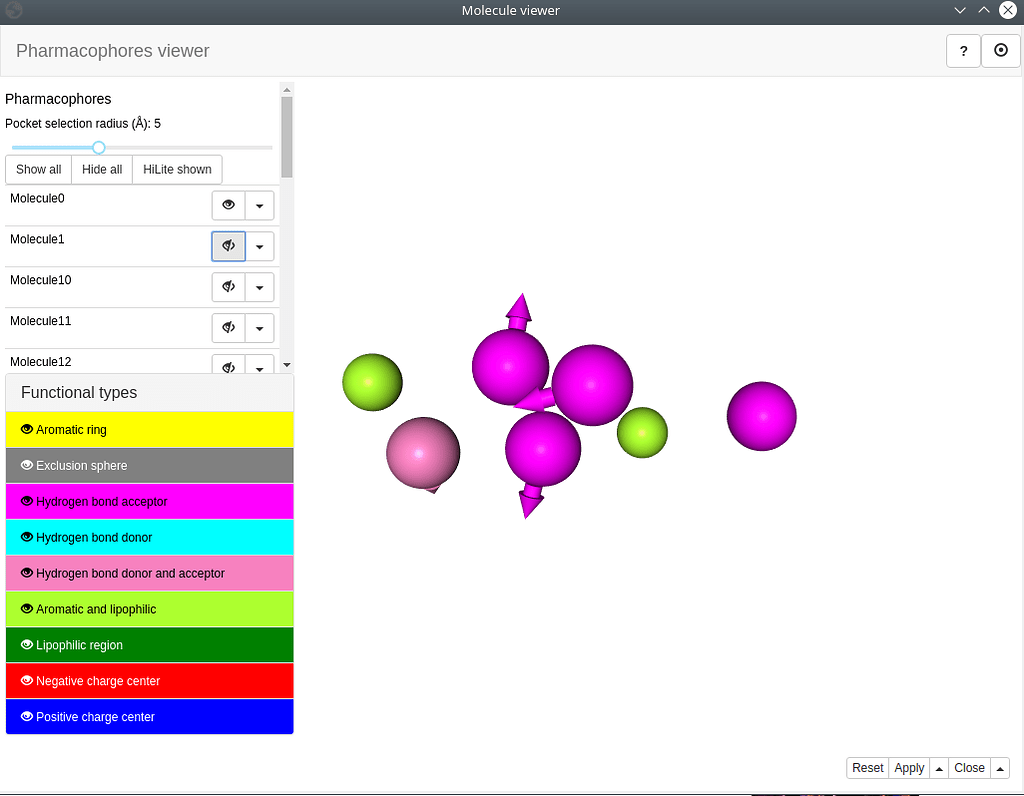The height and width of the screenshot is (796, 1024).
Task: Open Molecule0's dropdown menu
Action: 259,205
